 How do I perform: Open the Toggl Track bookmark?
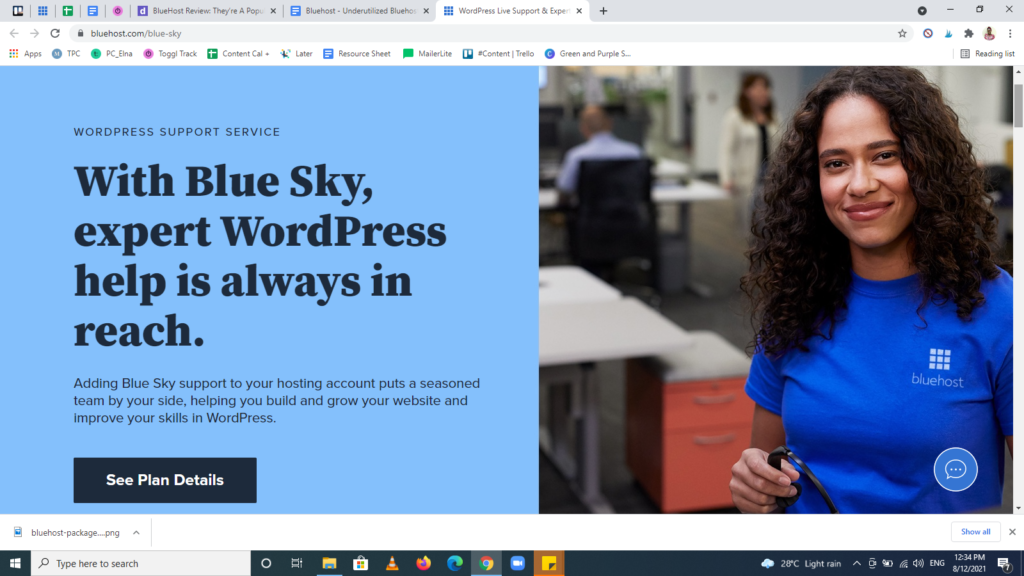coord(170,54)
